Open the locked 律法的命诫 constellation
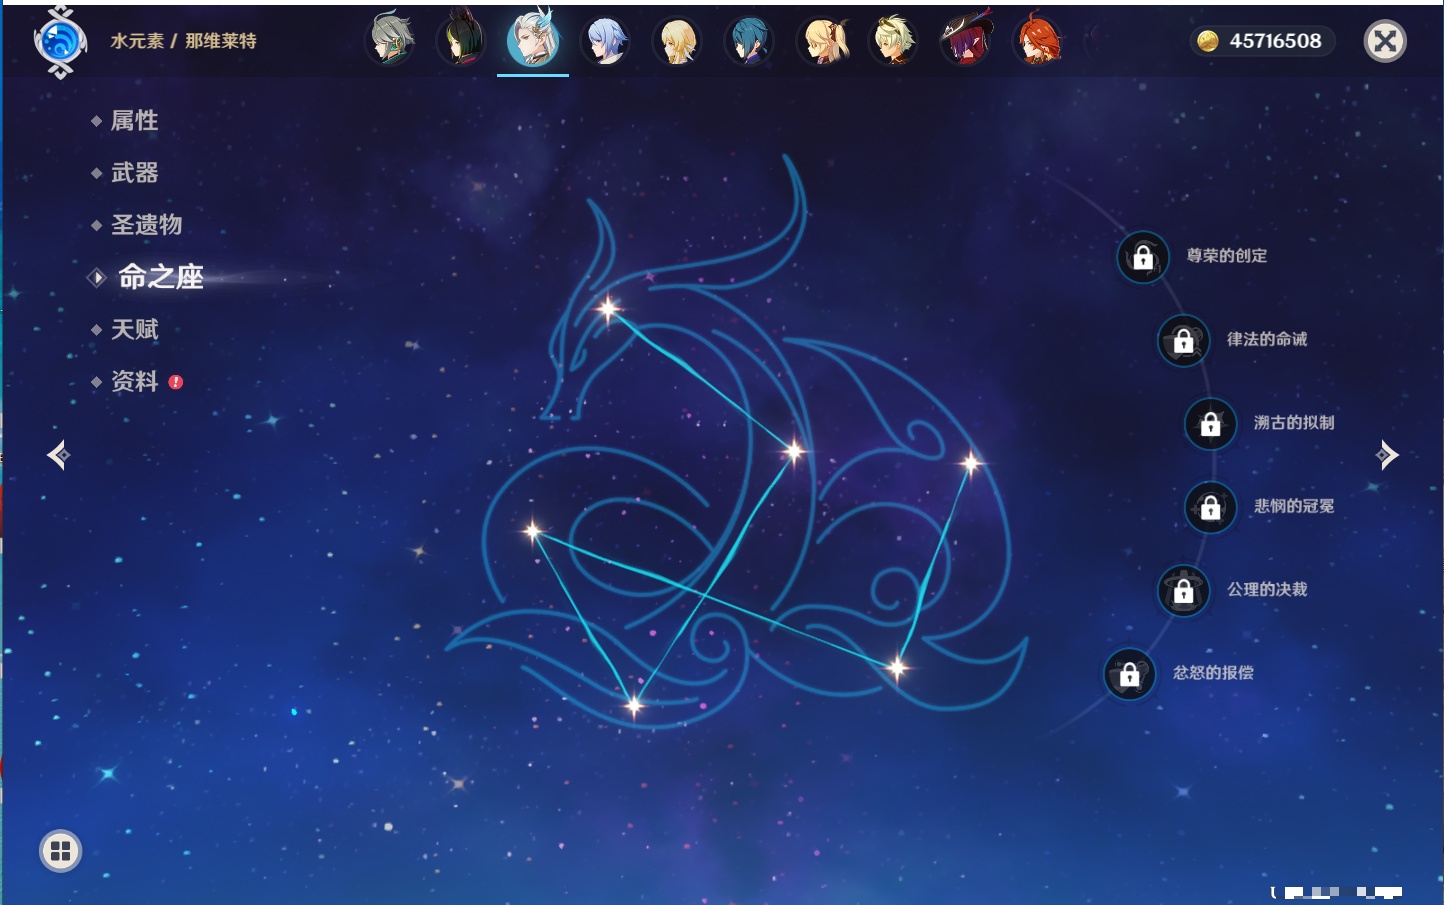 tap(1184, 341)
